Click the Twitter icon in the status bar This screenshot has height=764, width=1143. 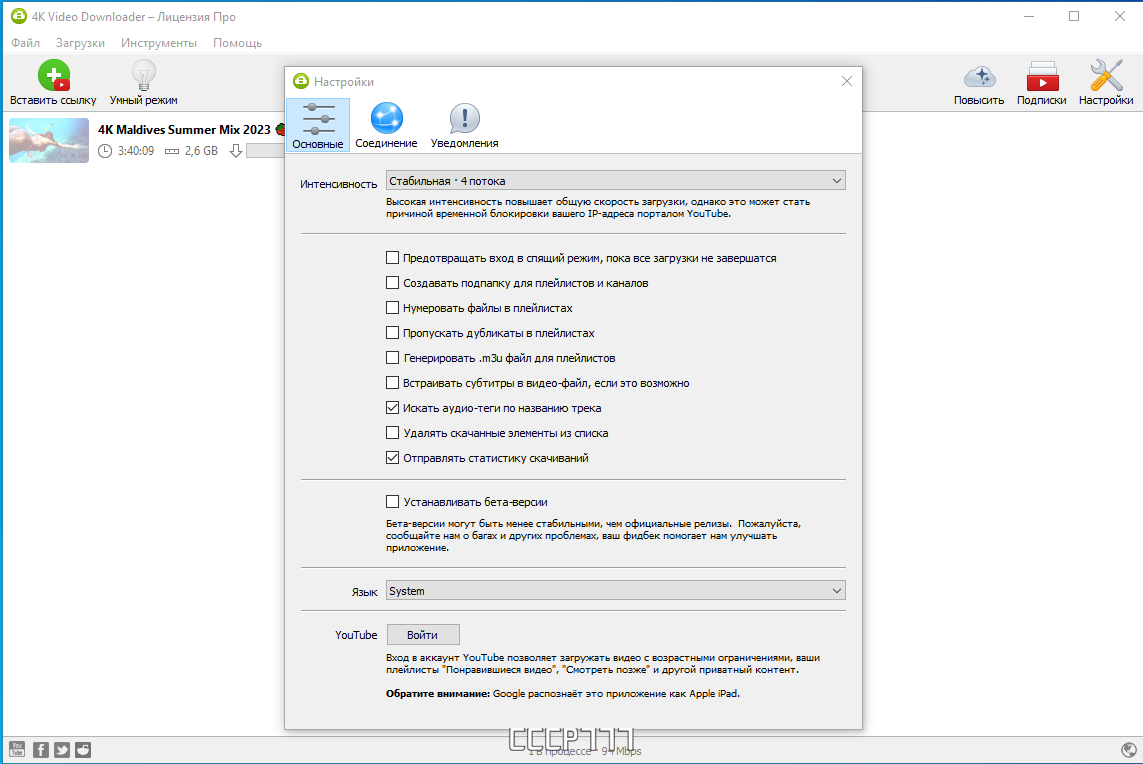(x=62, y=749)
